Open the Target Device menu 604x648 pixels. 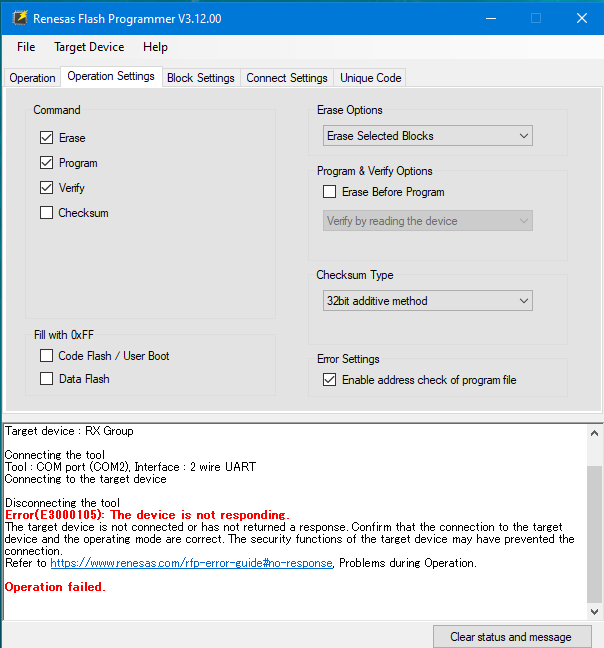click(x=89, y=47)
